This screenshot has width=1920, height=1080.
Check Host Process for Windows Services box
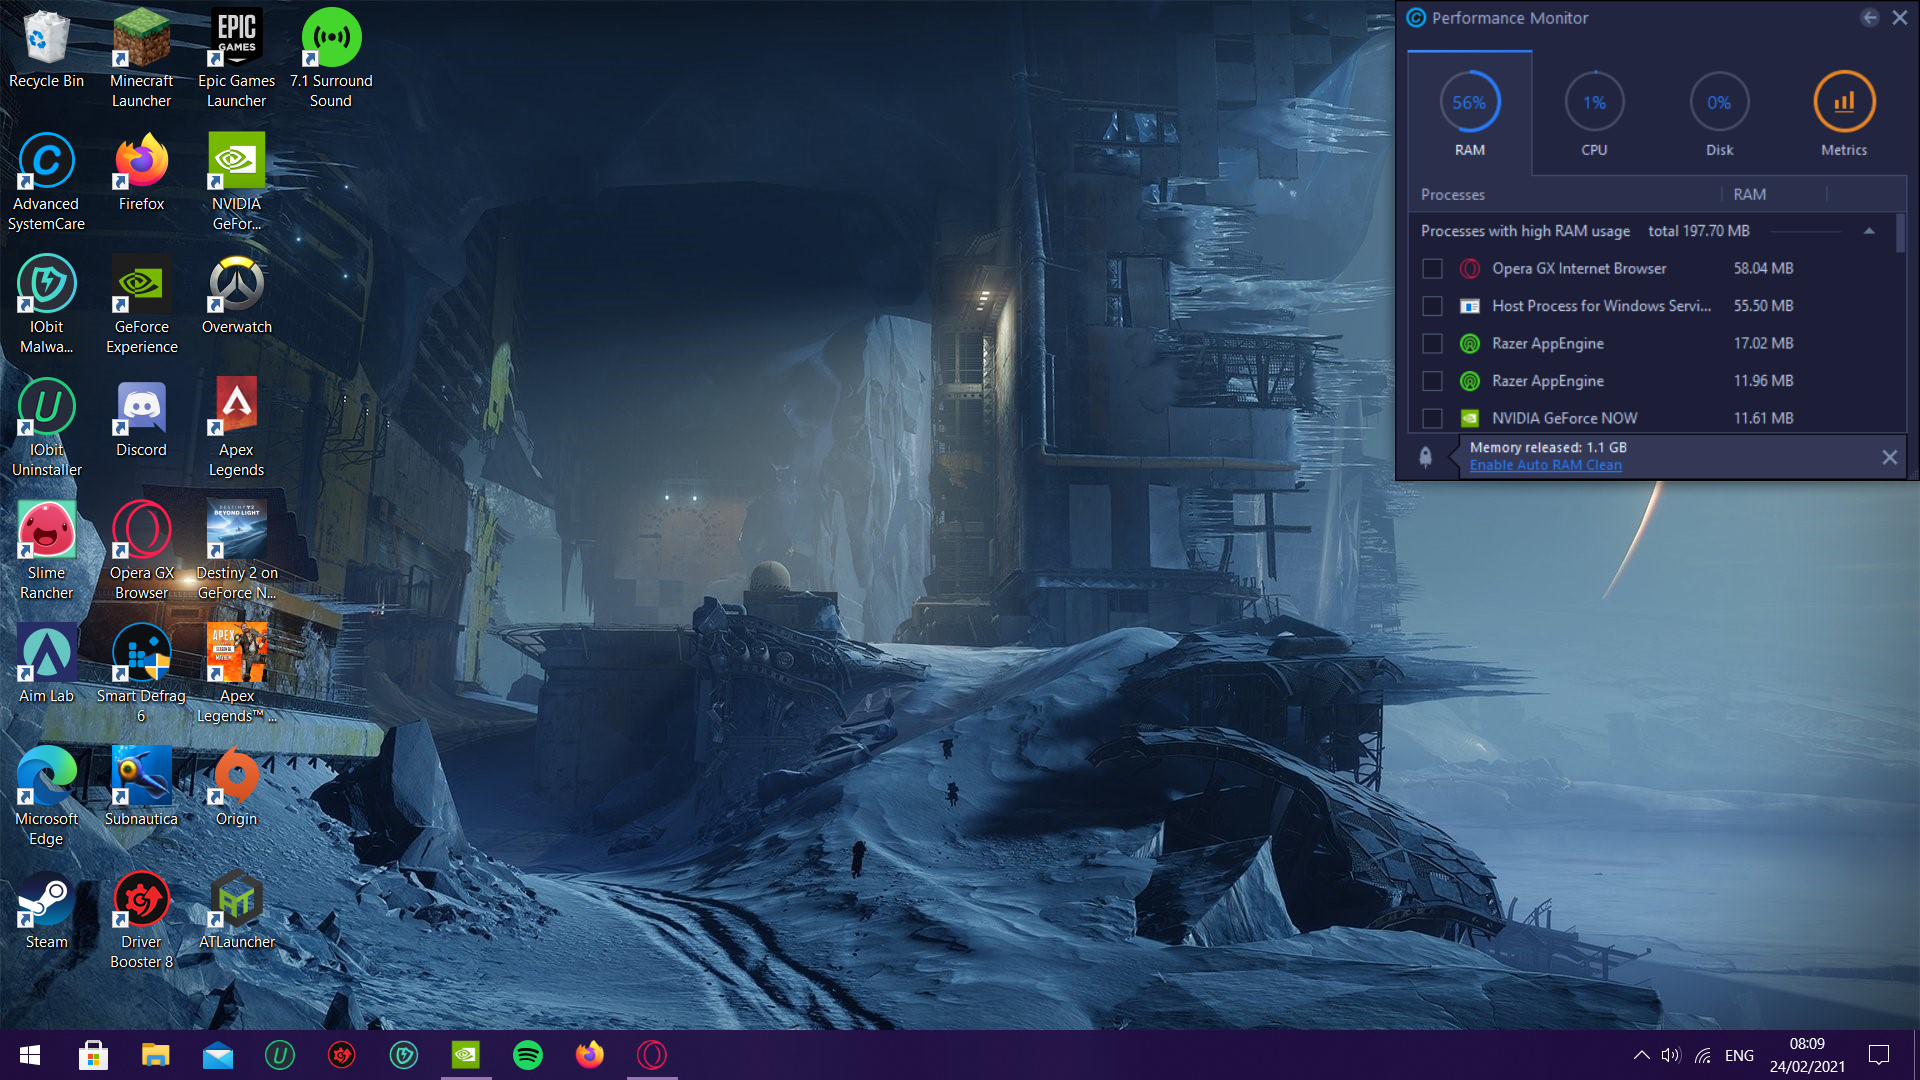tap(1432, 306)
